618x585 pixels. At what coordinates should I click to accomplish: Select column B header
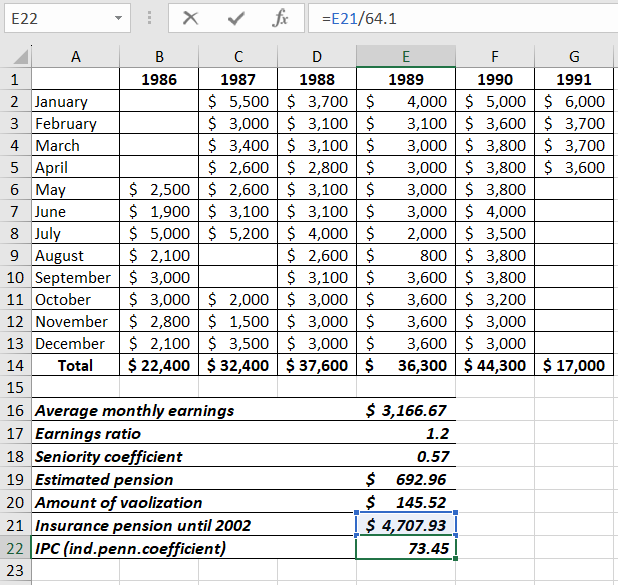(x=159, y=56)
